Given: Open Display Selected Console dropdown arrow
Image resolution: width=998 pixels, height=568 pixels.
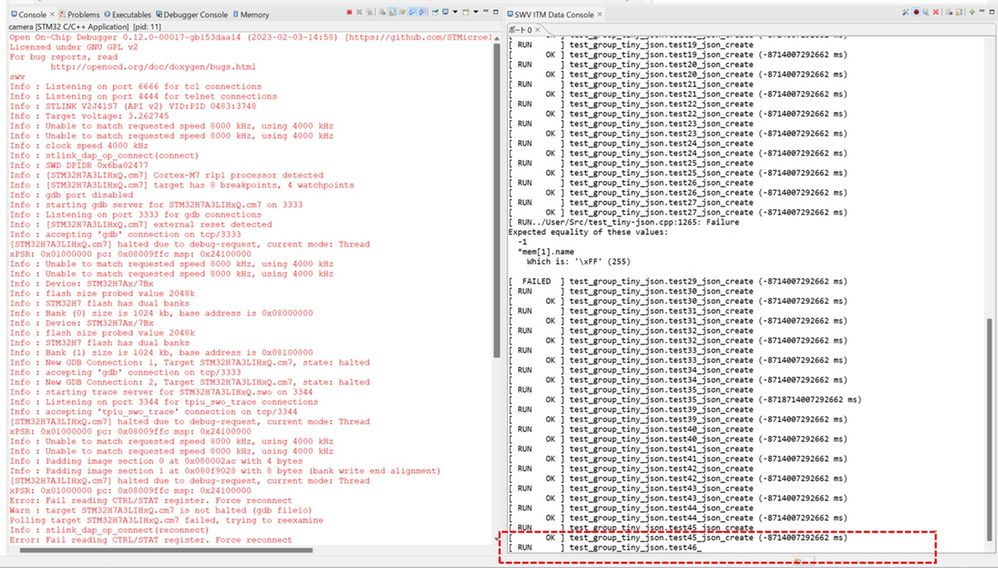Looking at the screenshot, I should coord(455,12).
